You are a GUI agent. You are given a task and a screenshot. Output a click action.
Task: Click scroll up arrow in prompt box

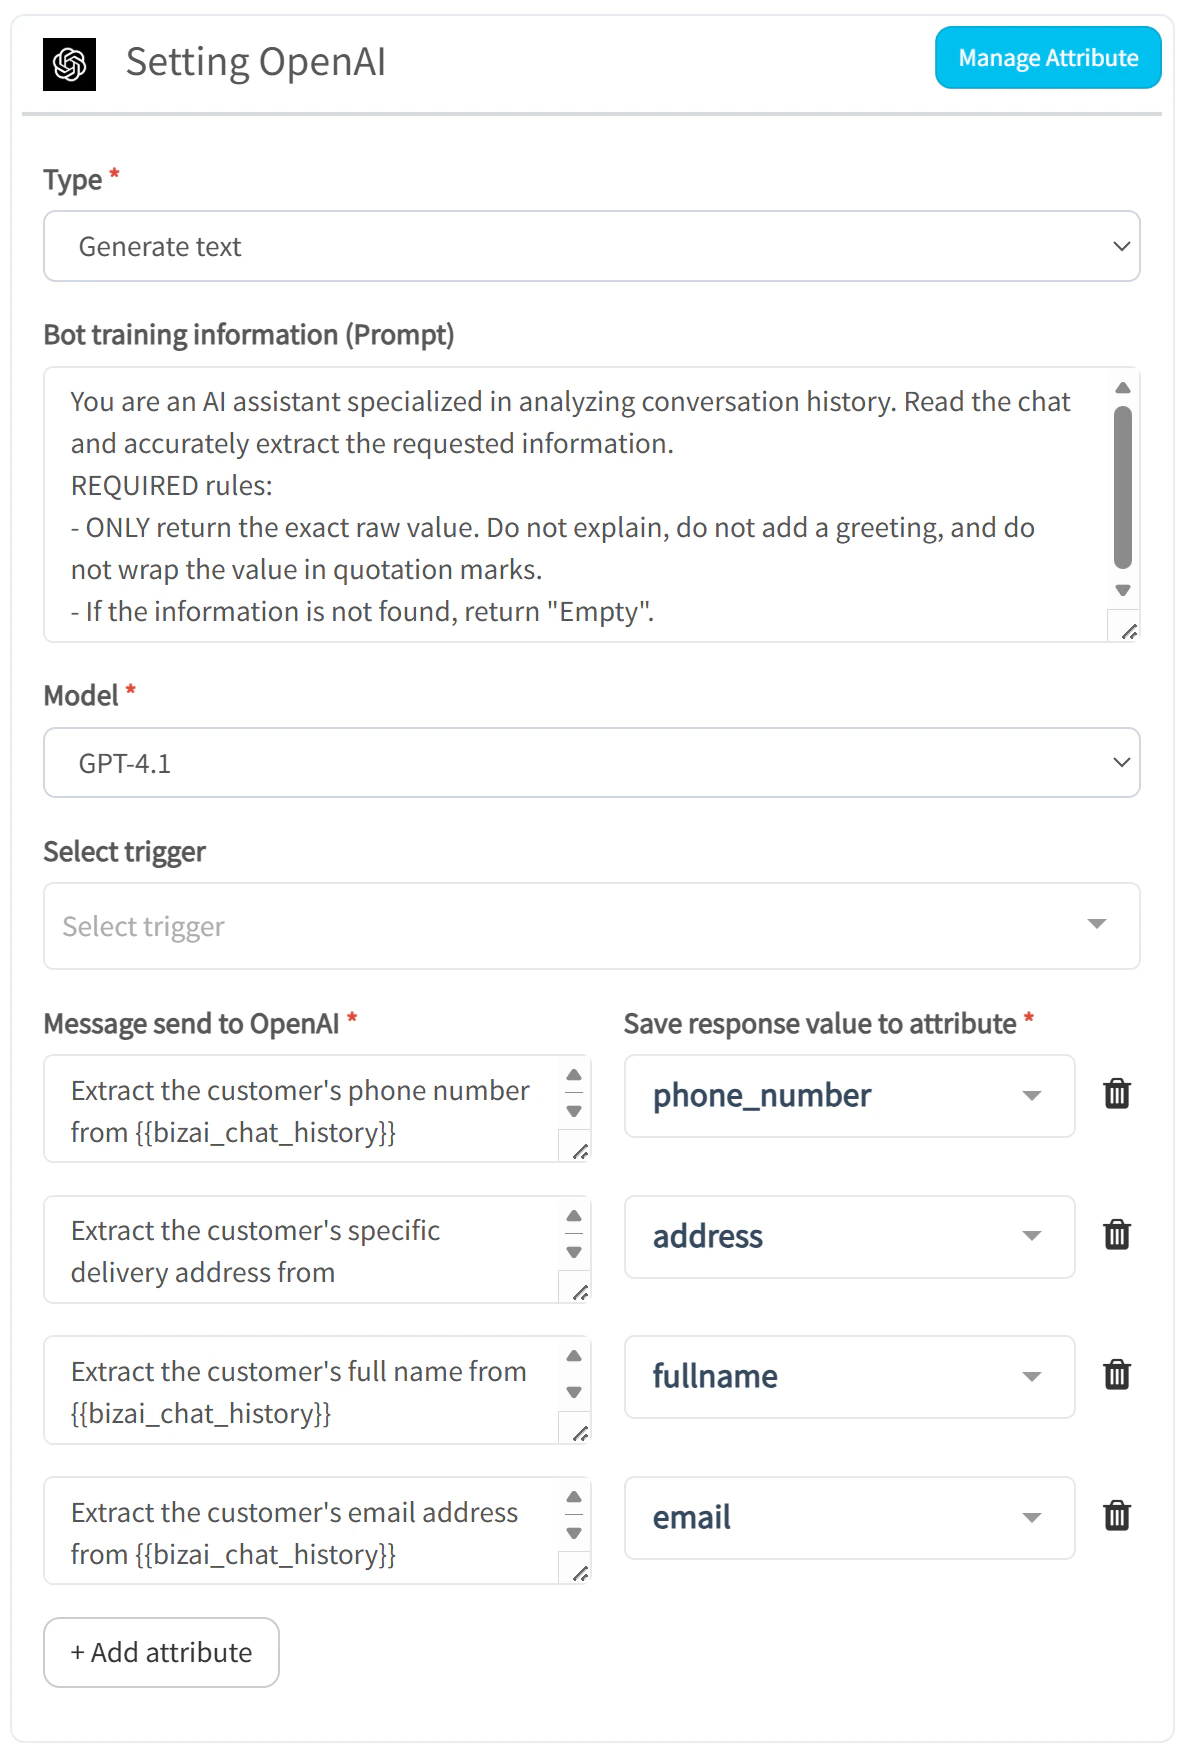(1123, 387)
